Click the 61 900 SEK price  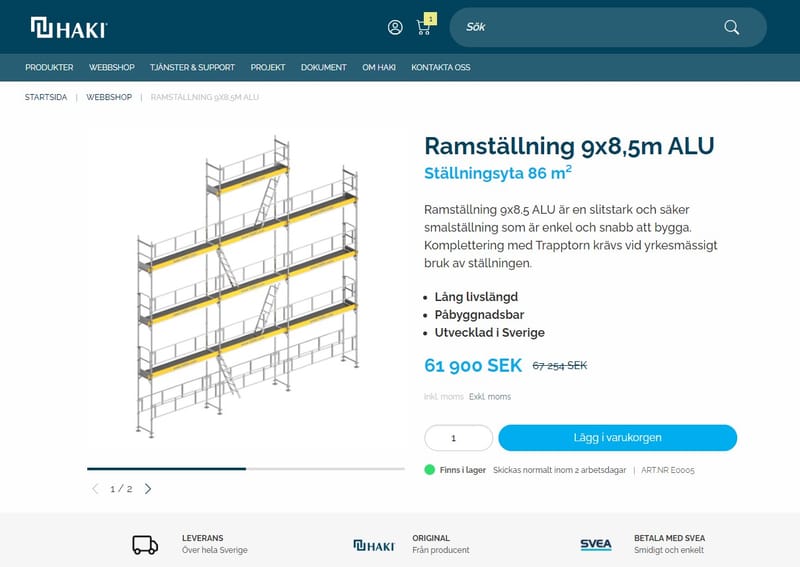473,365
